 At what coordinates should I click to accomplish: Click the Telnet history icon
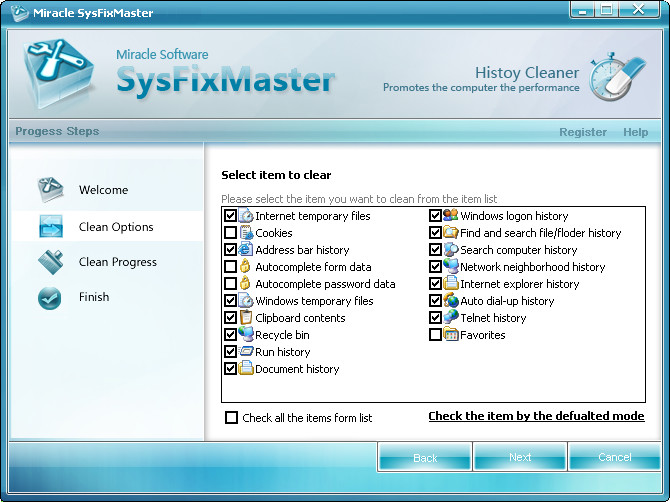coord(451,317)
